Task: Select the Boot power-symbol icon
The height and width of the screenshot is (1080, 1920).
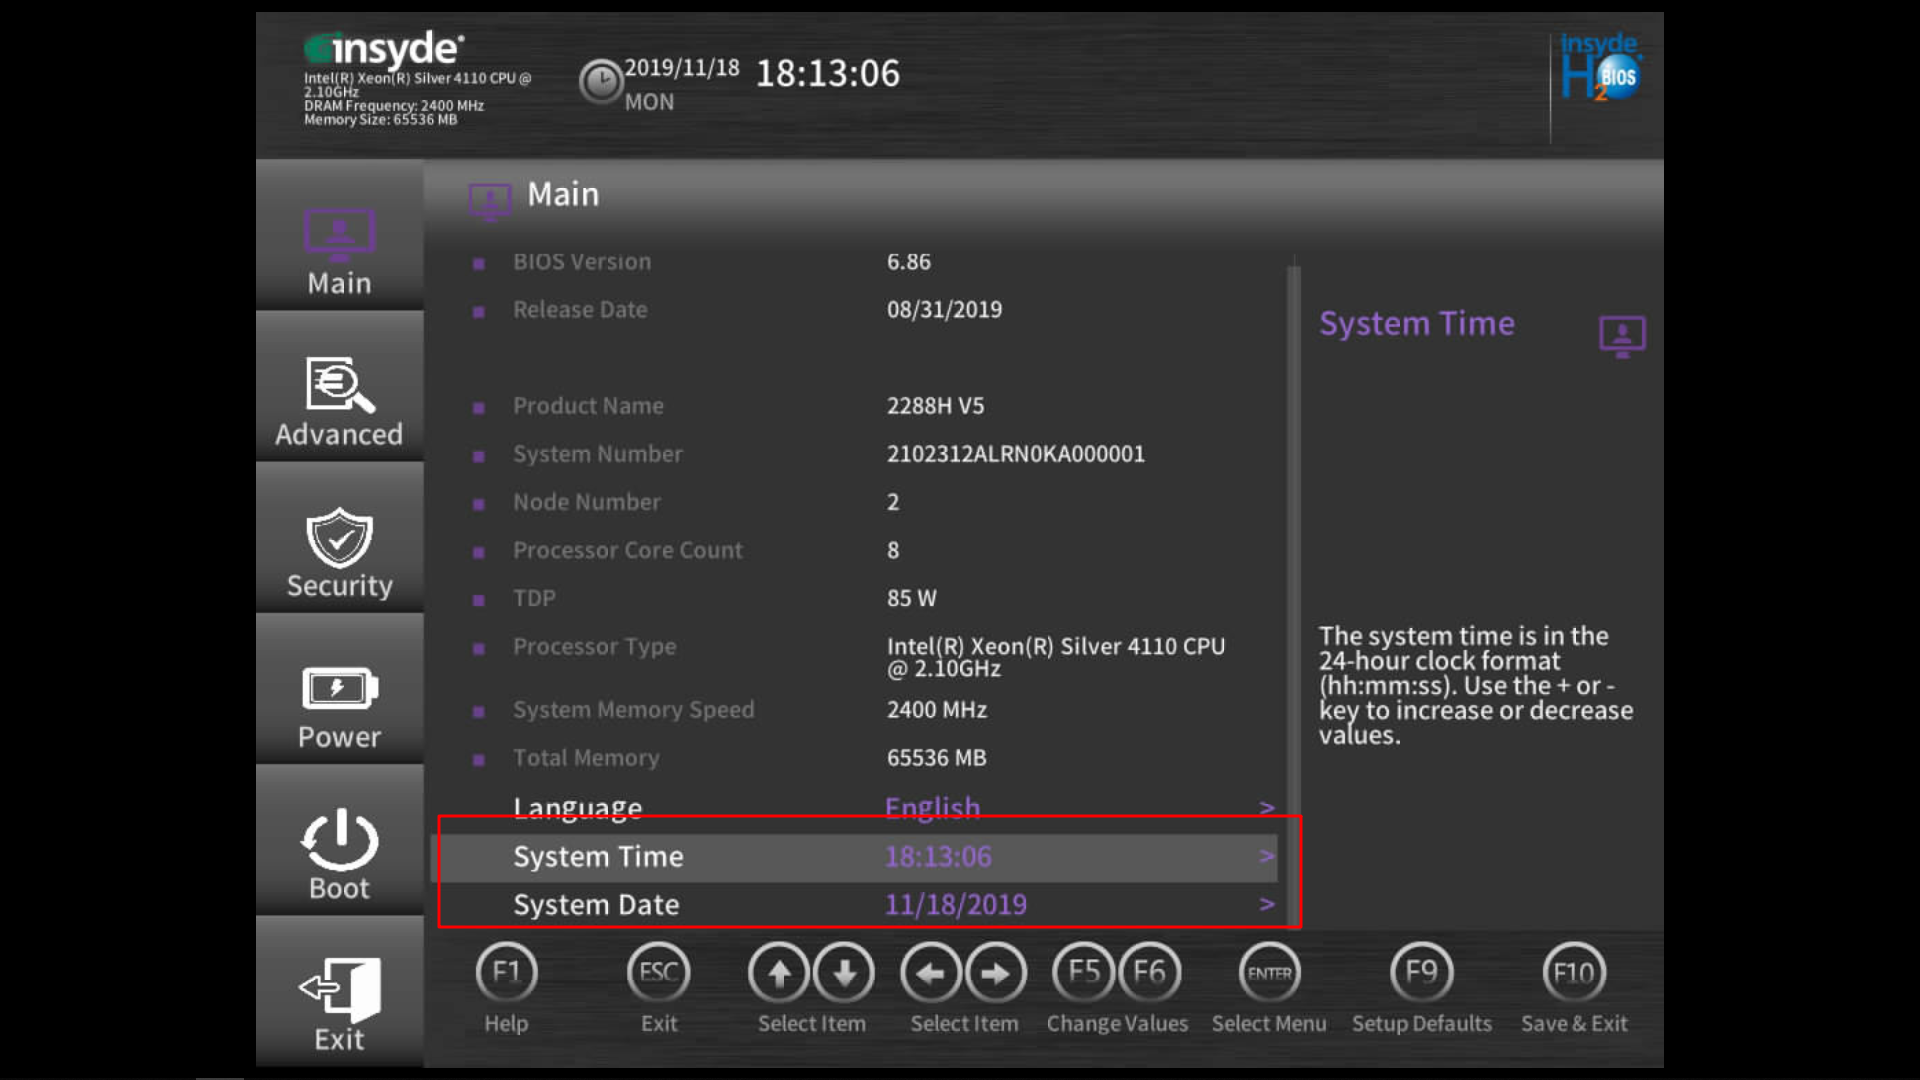Action: 339,840
